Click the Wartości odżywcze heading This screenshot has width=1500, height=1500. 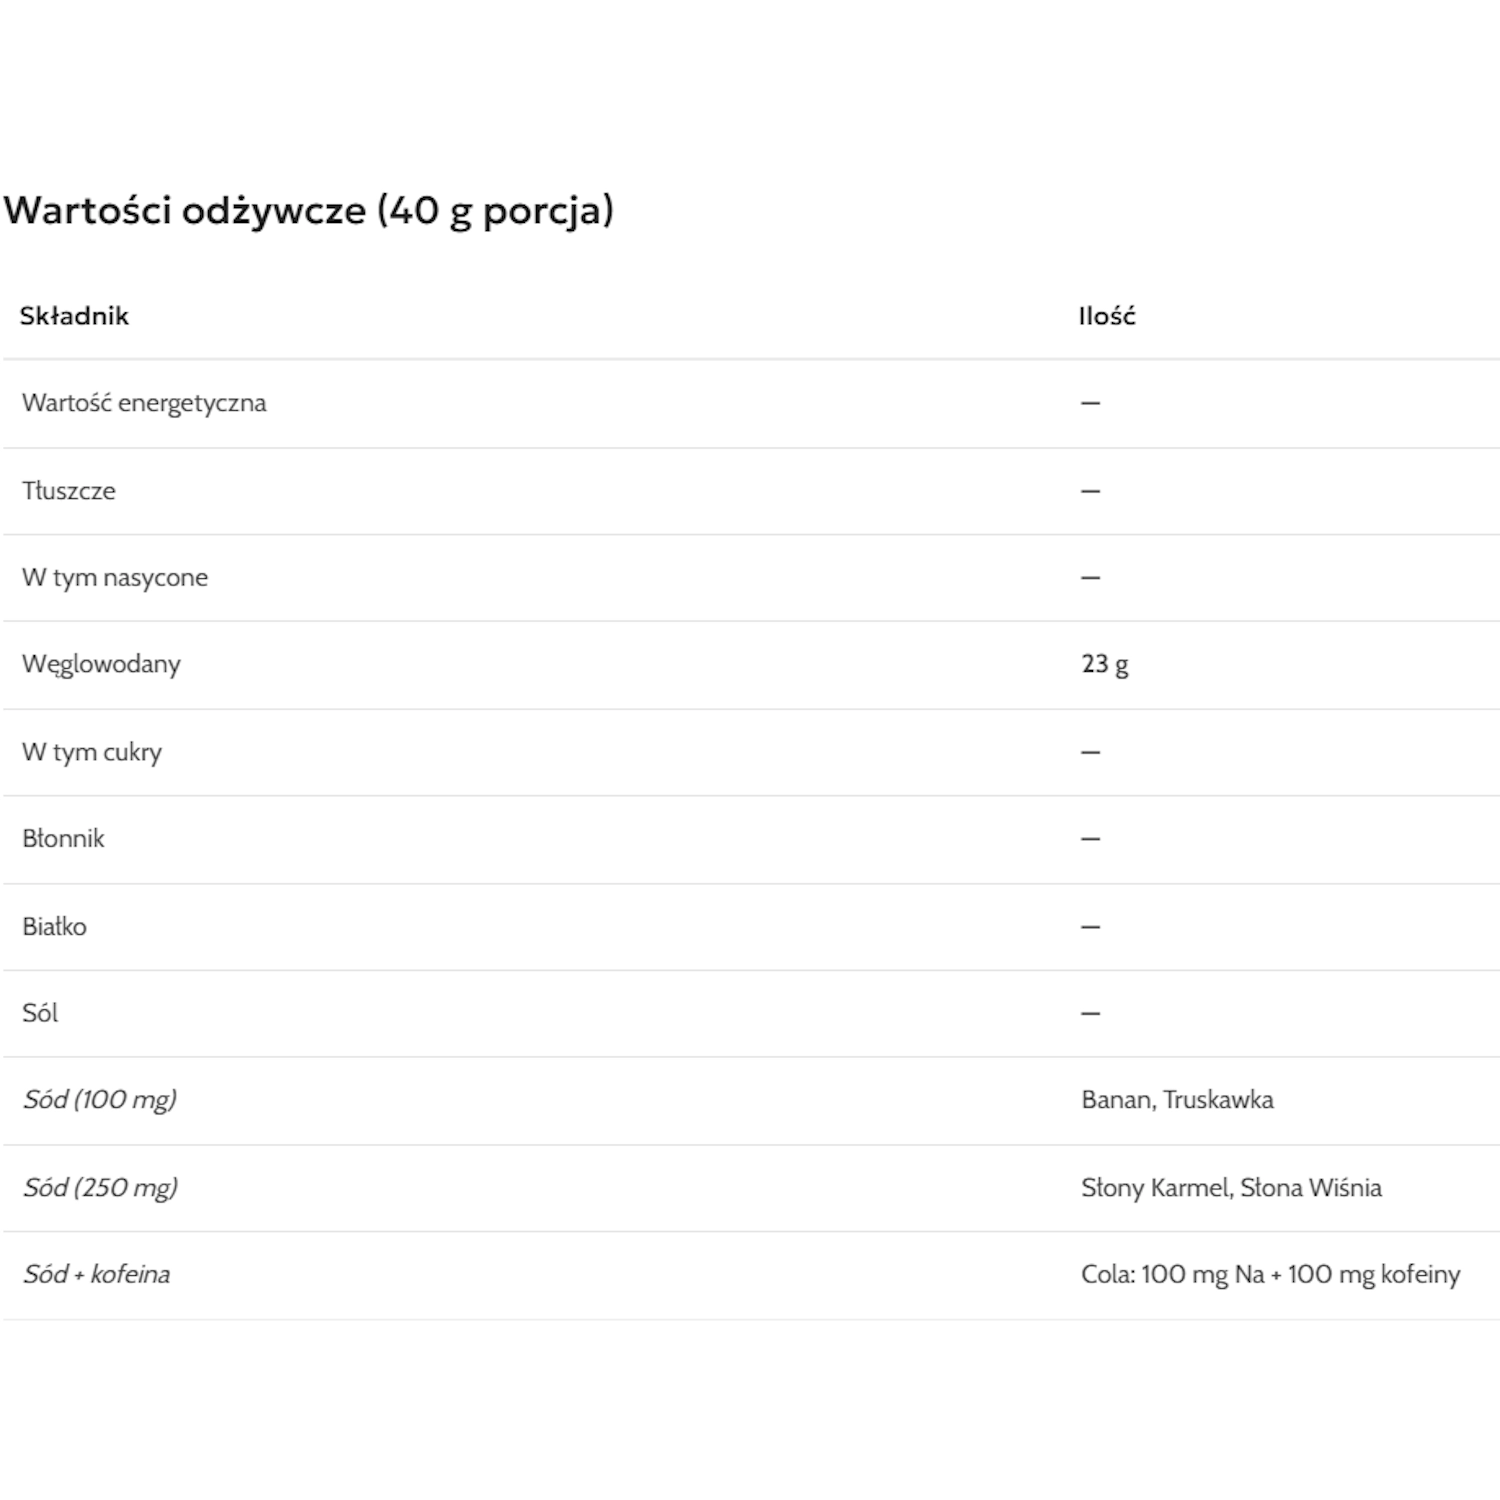coord(308,210)
